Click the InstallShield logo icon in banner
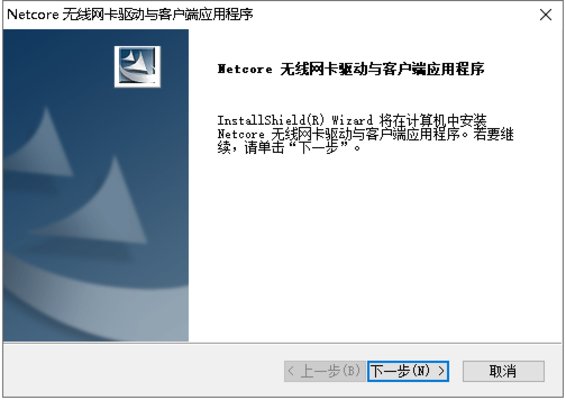 [x=137, y=66]
